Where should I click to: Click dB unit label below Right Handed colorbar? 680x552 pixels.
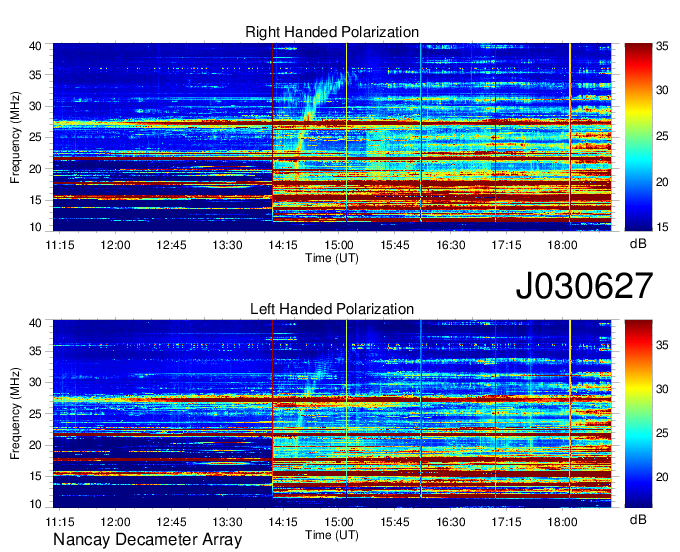(x=638, y=243)
